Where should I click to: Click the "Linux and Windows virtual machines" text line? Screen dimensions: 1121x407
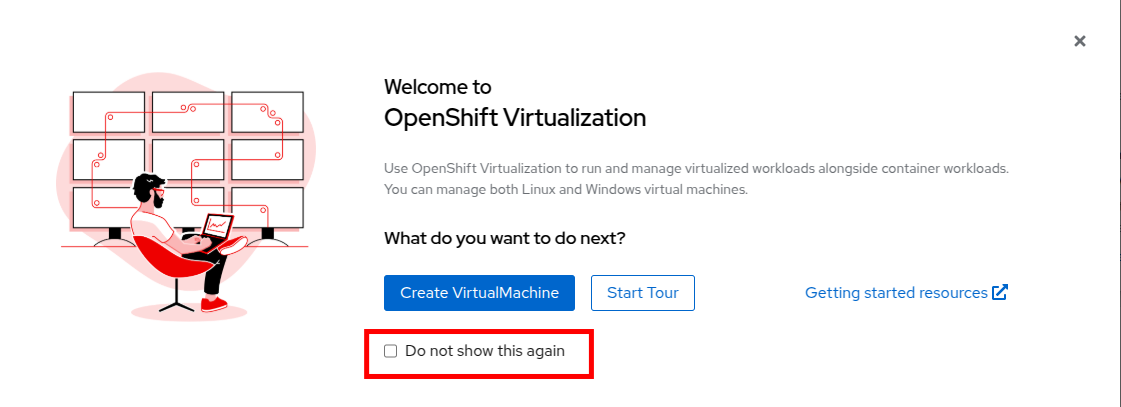[565, 189]
